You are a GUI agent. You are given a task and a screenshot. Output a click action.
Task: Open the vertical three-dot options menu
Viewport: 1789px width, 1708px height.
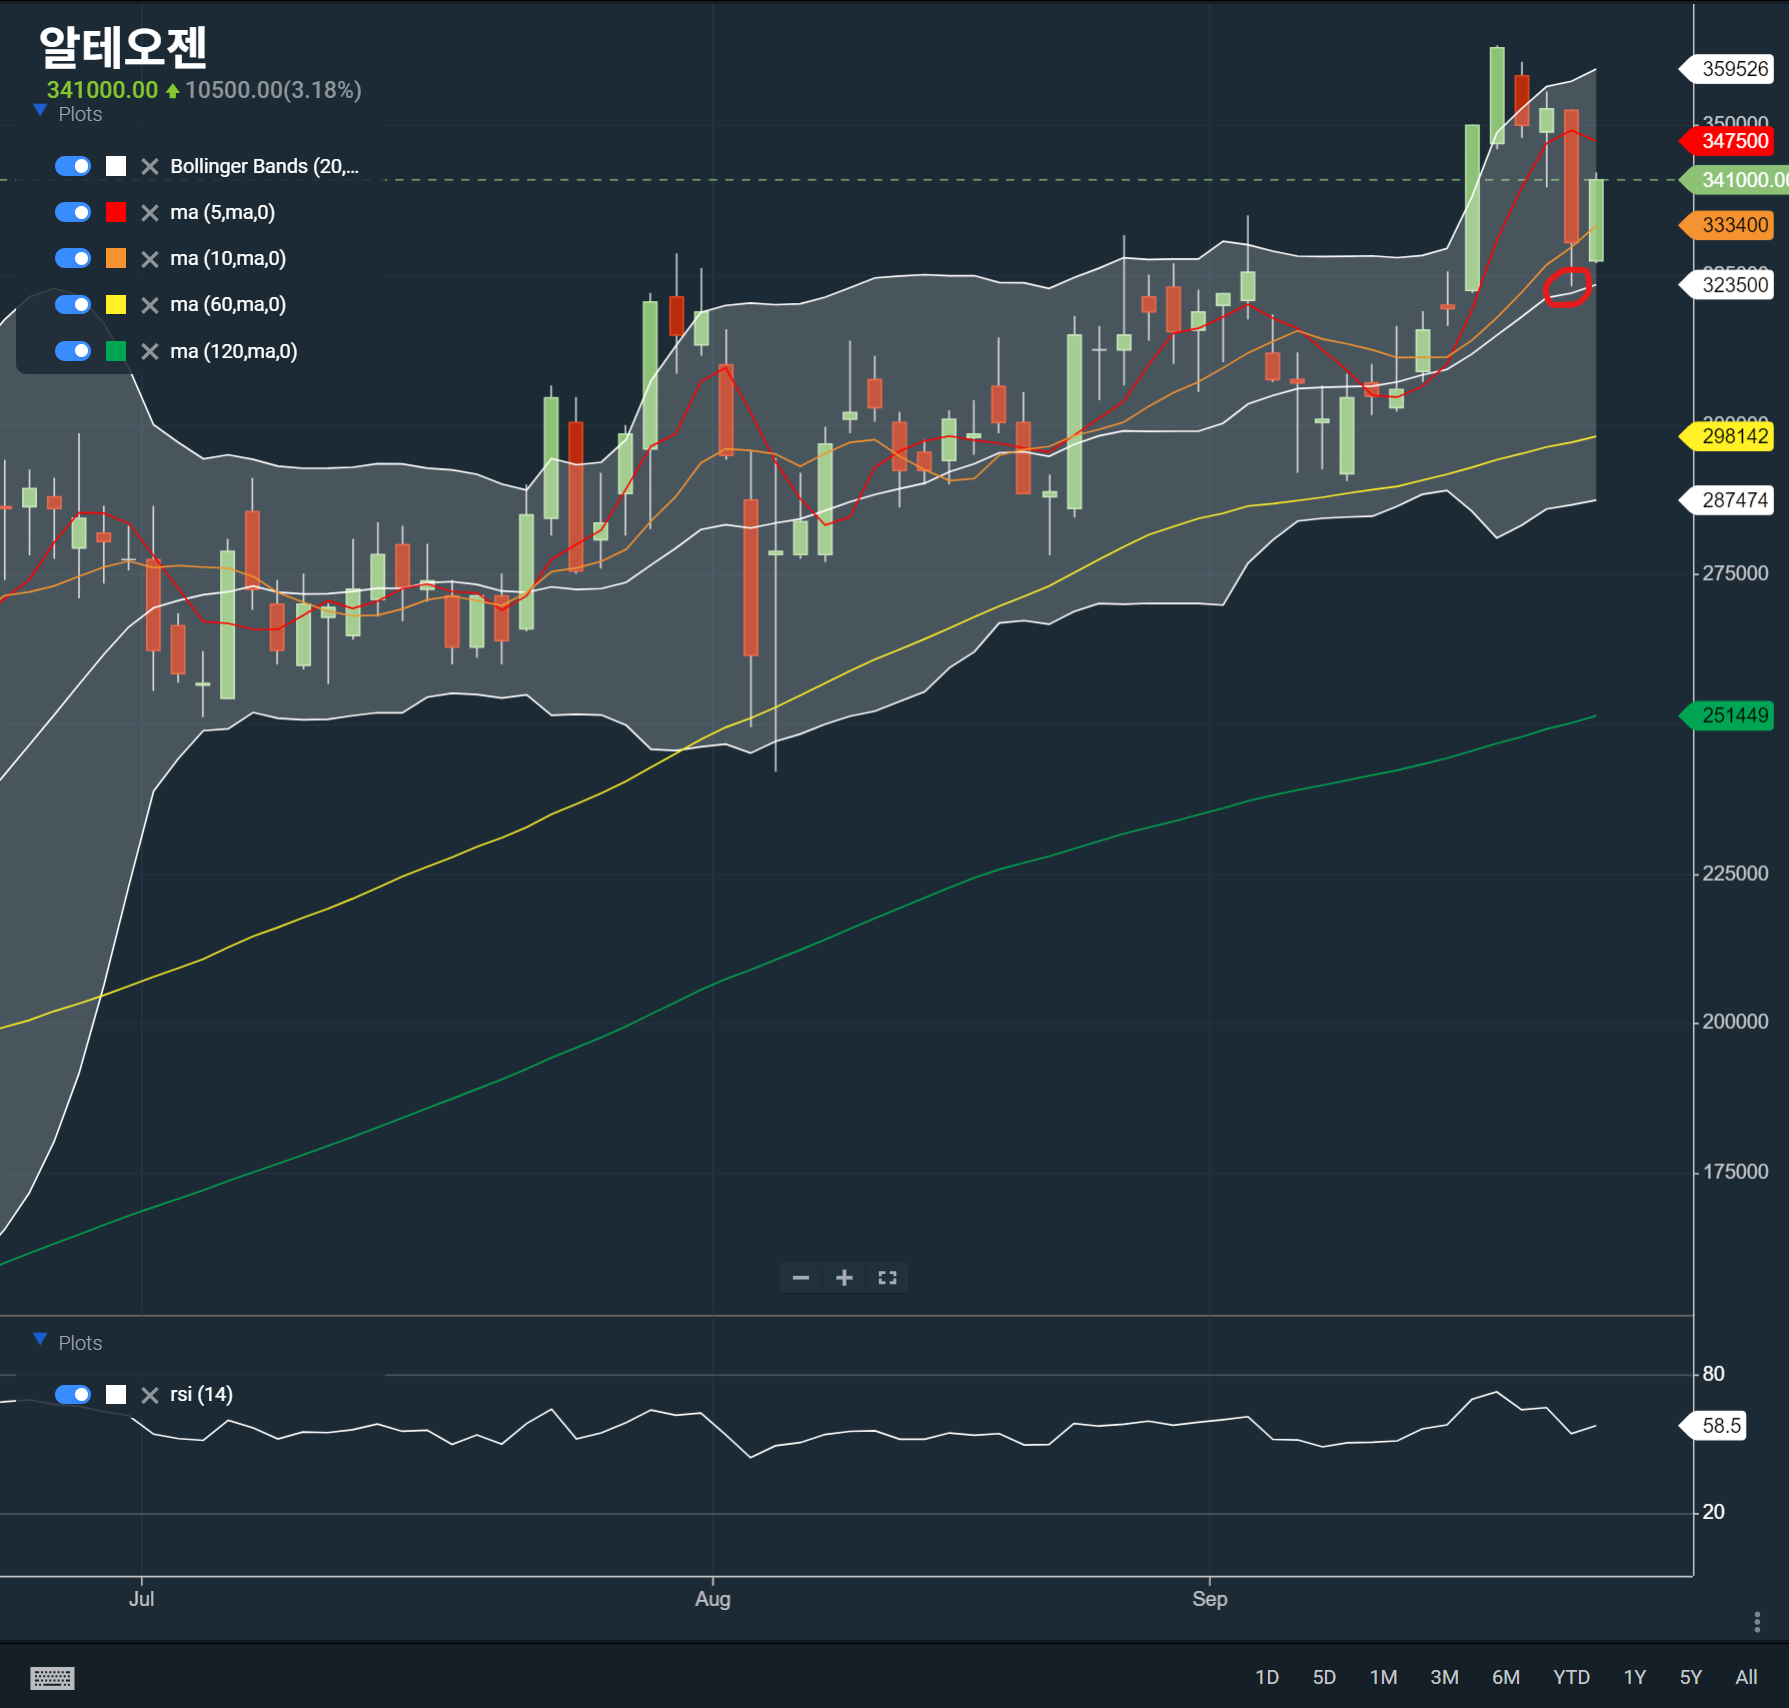pos(1757,1622)
